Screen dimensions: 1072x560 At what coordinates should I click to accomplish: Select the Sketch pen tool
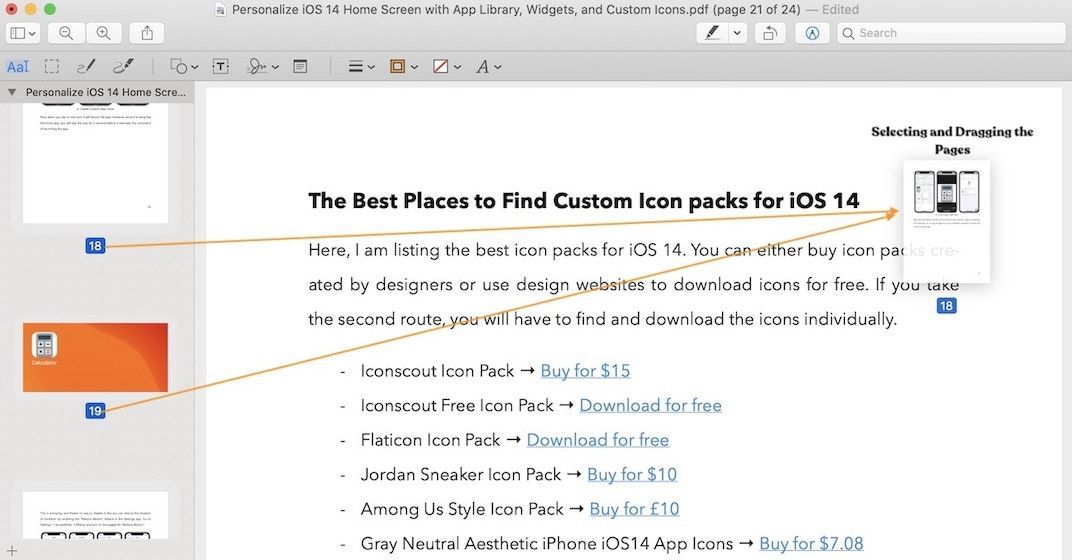(x=86, y=67)
